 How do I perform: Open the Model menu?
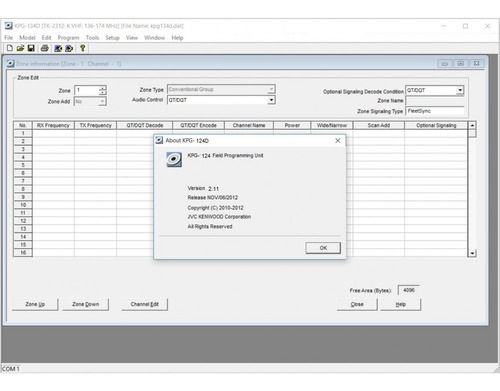tap(27, 38)
